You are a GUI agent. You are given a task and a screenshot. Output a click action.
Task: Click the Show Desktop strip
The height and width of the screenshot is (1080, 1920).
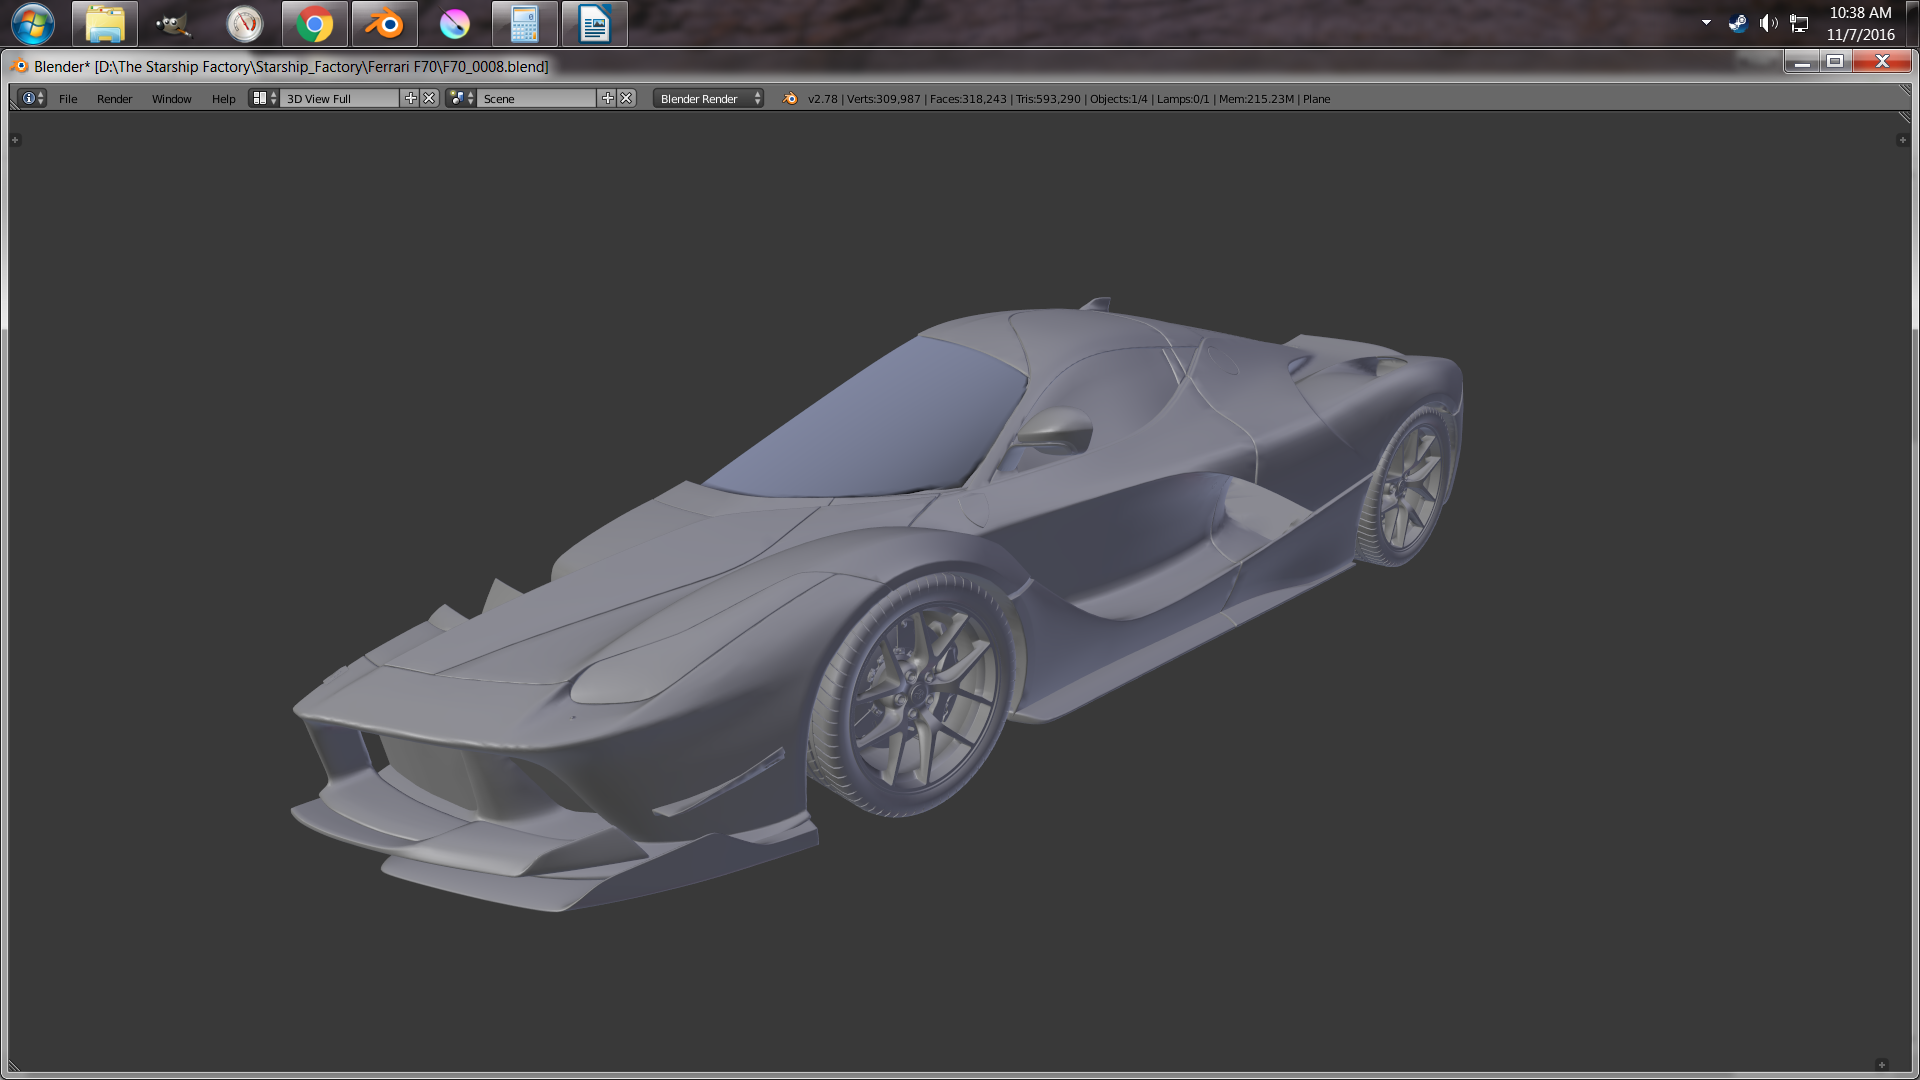1913,23
